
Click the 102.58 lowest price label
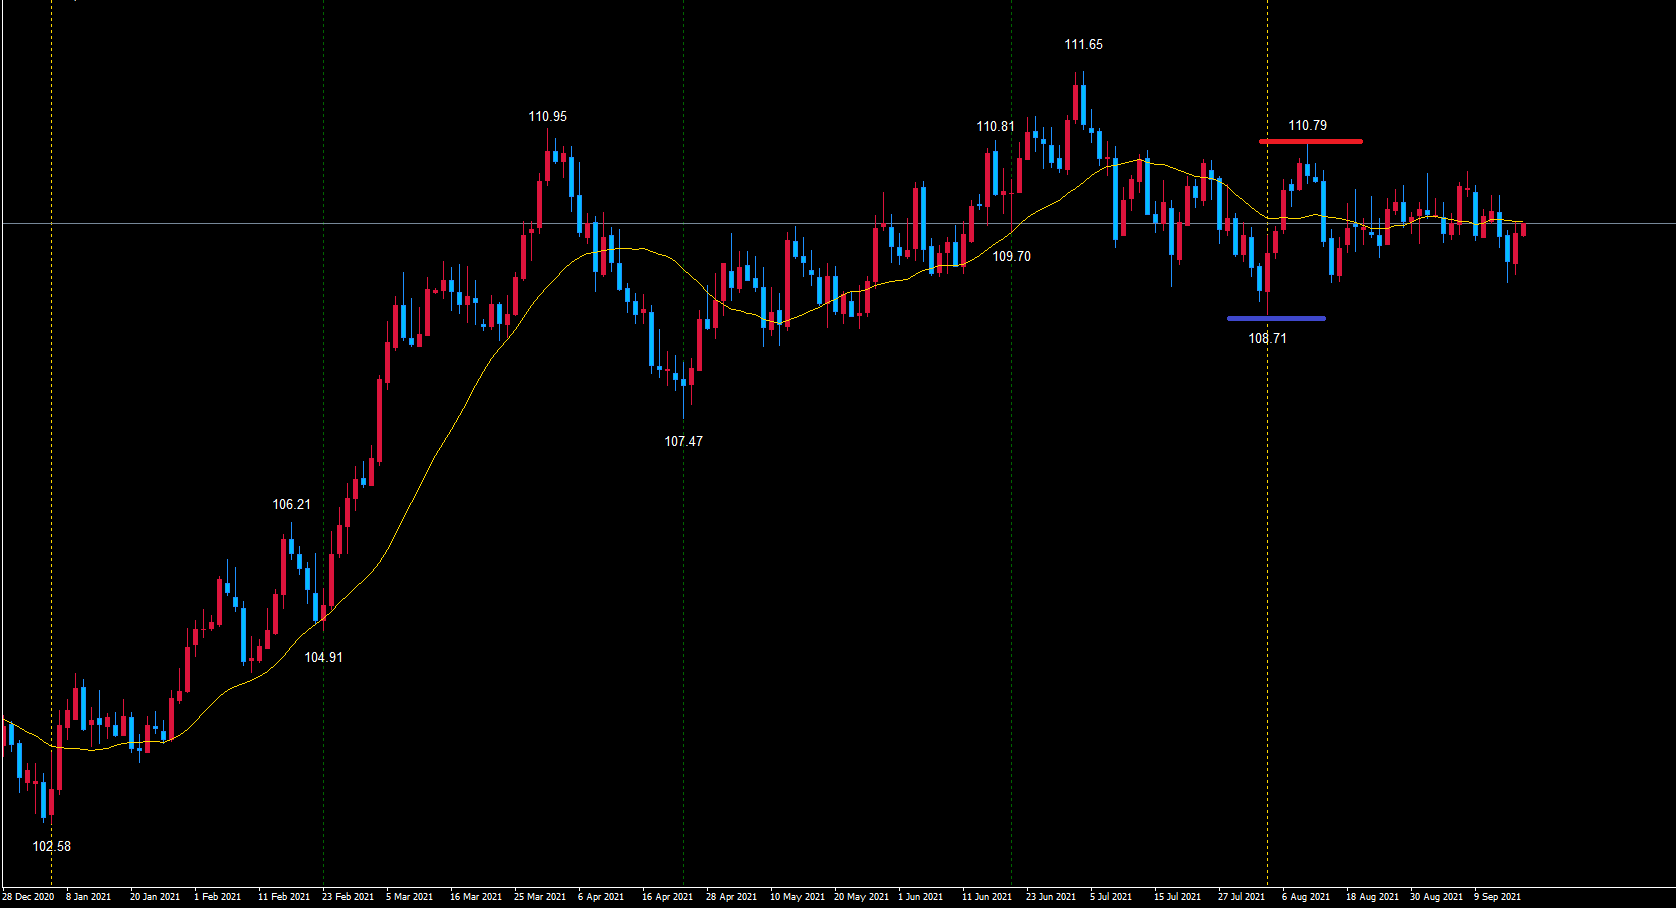coord(52,846)
